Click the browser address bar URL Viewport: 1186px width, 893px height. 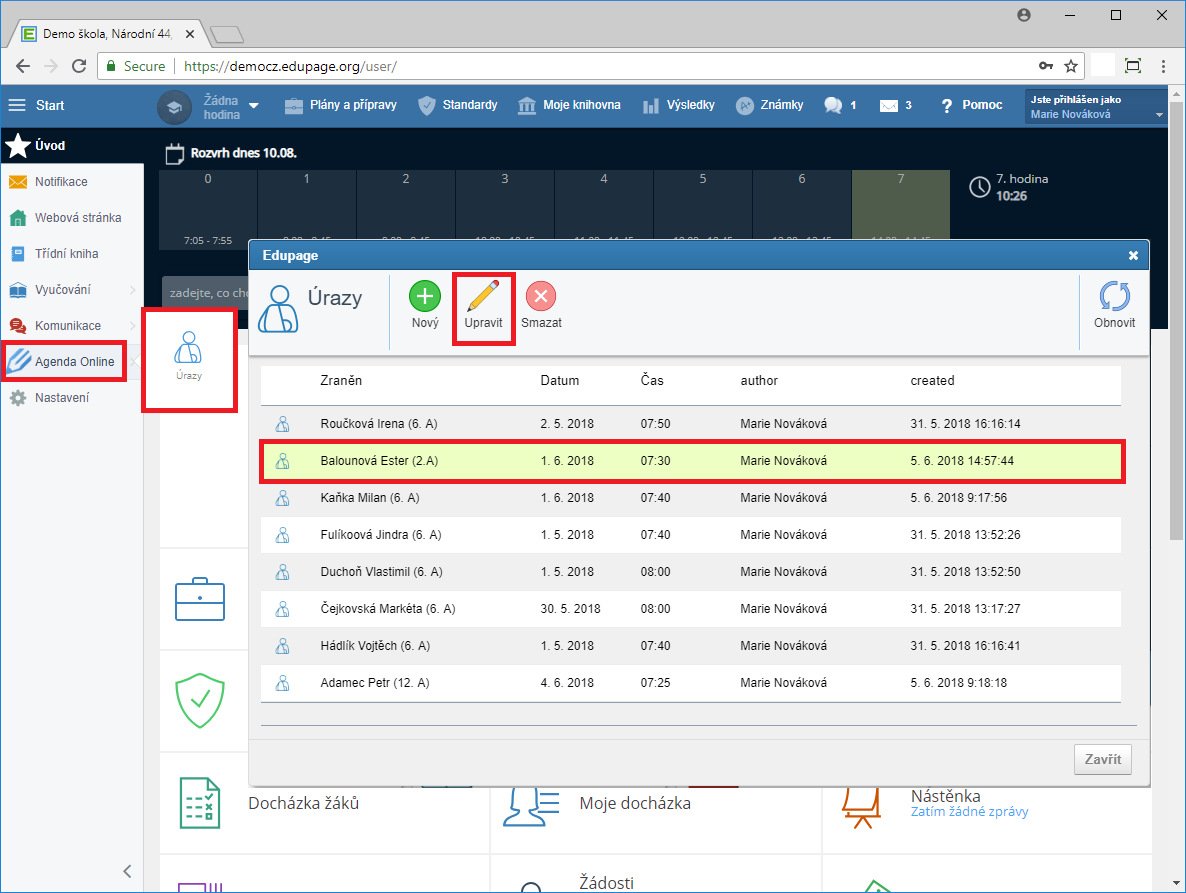(290, 67)
